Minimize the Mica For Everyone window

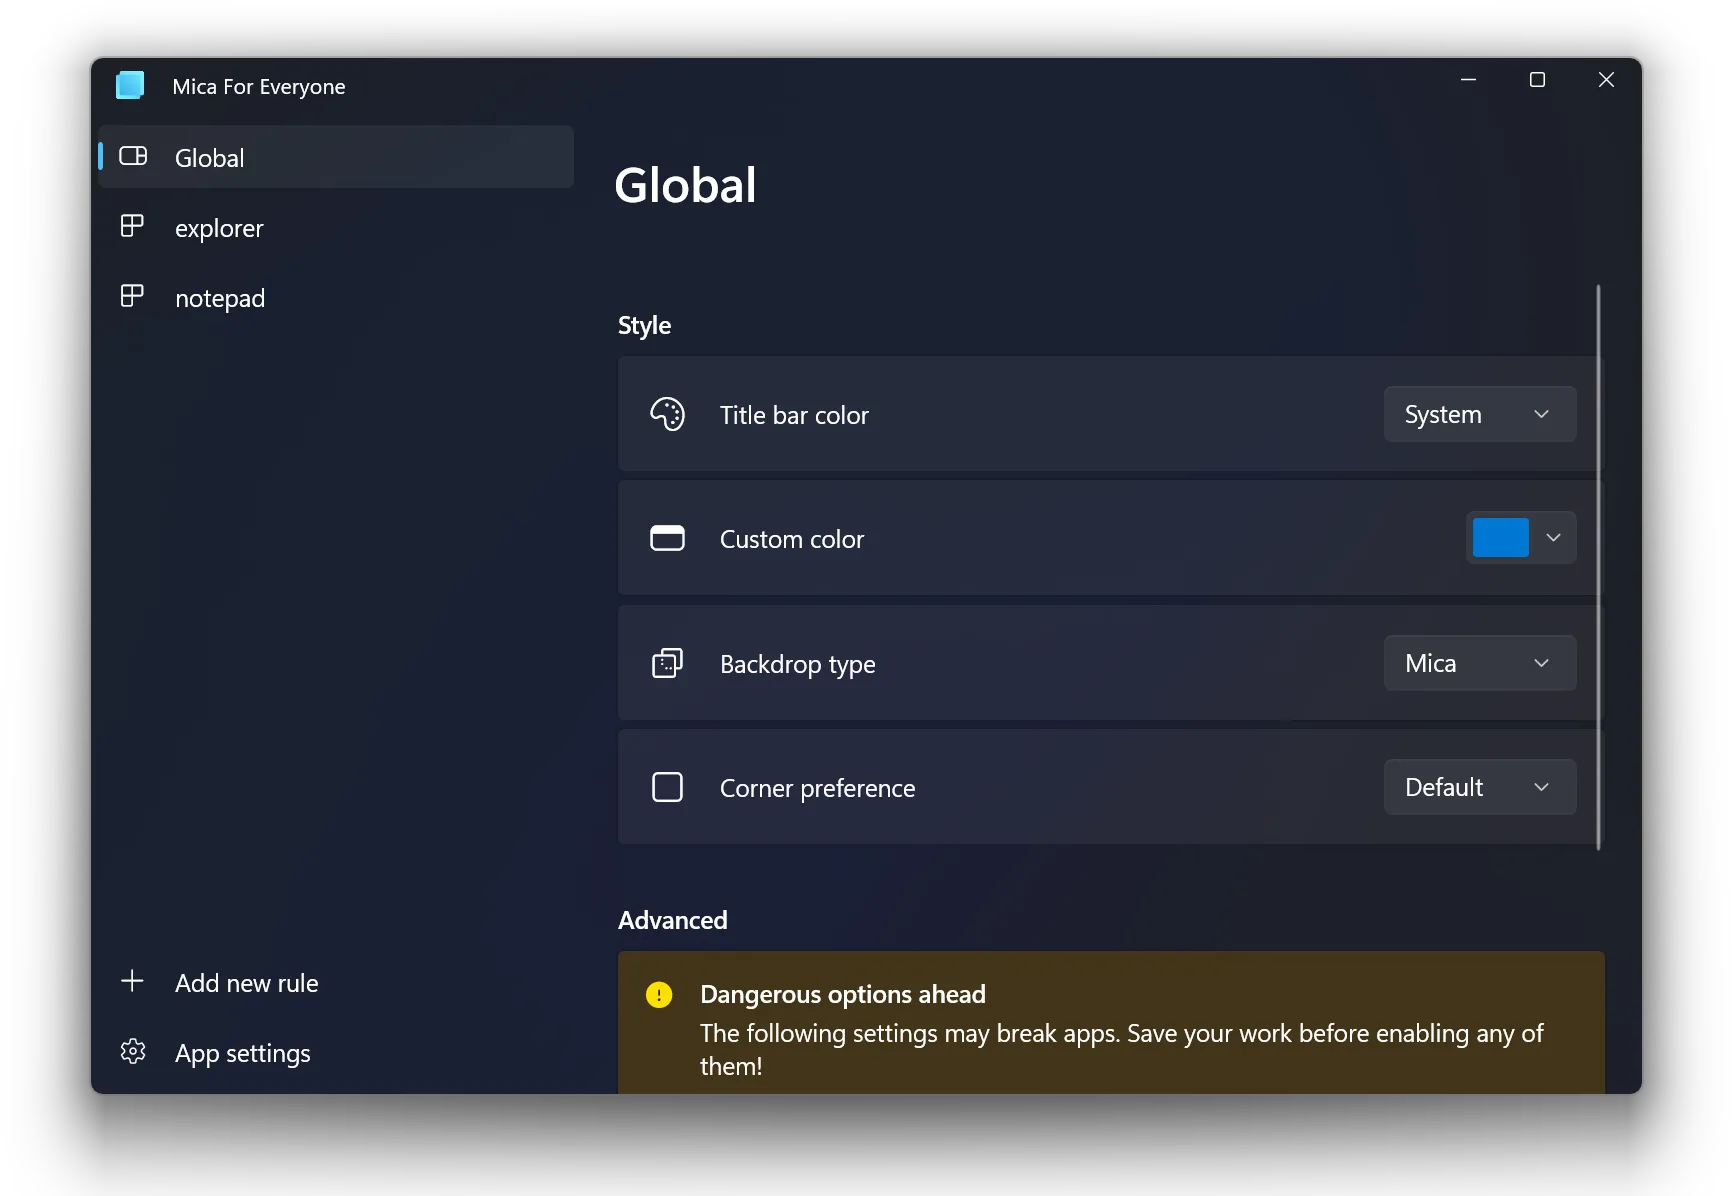point(1468,80)
